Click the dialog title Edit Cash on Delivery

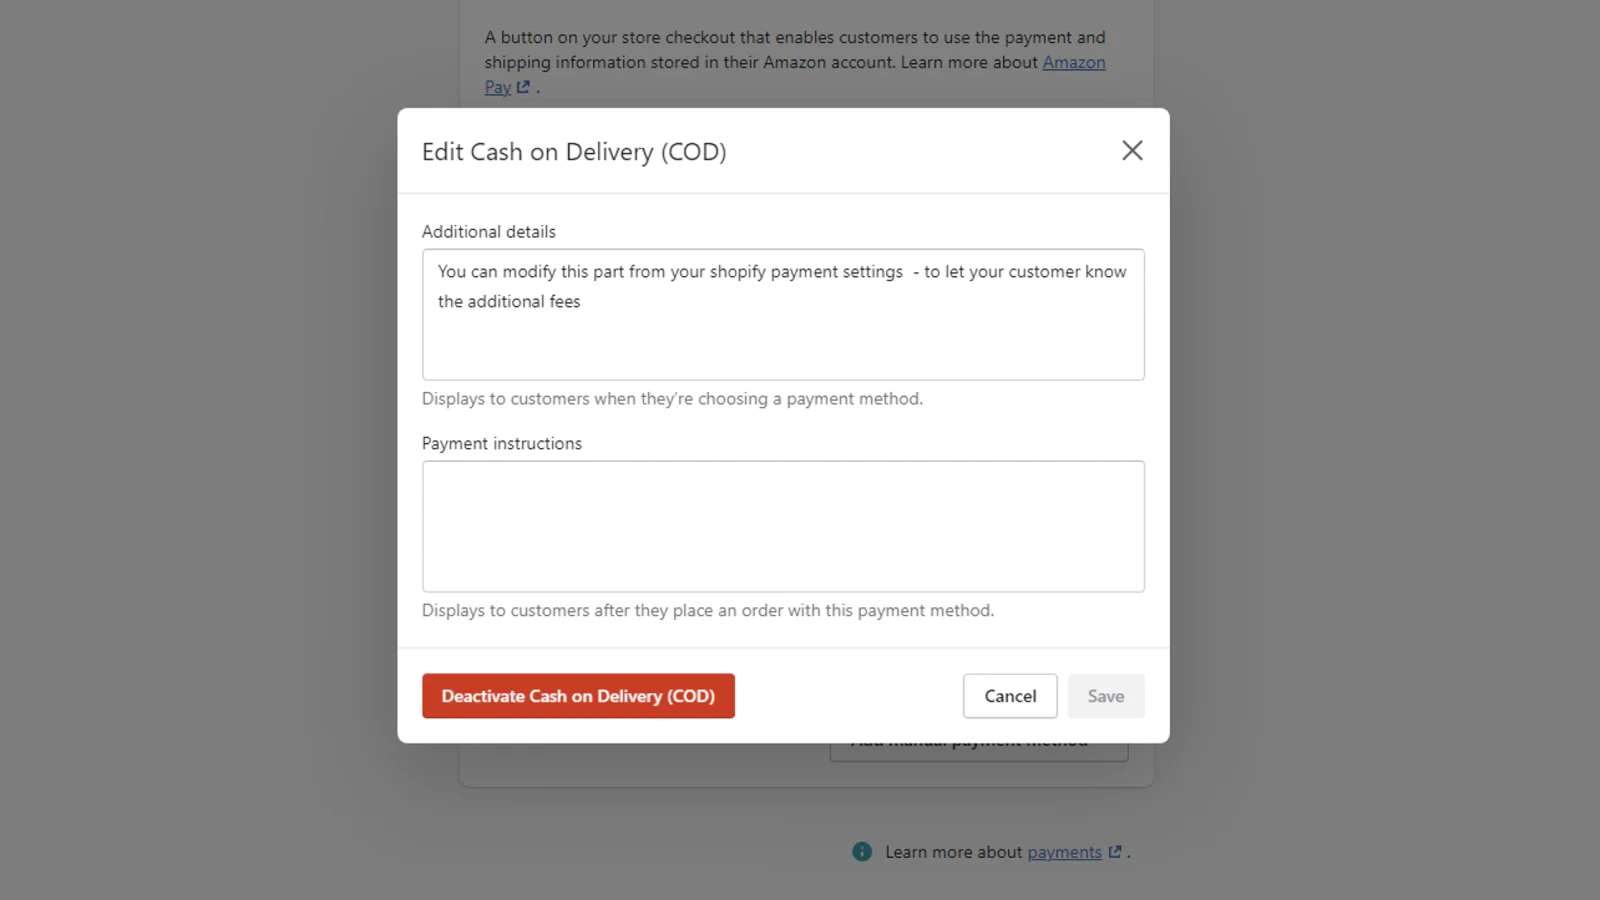click(x=574, y=152)
